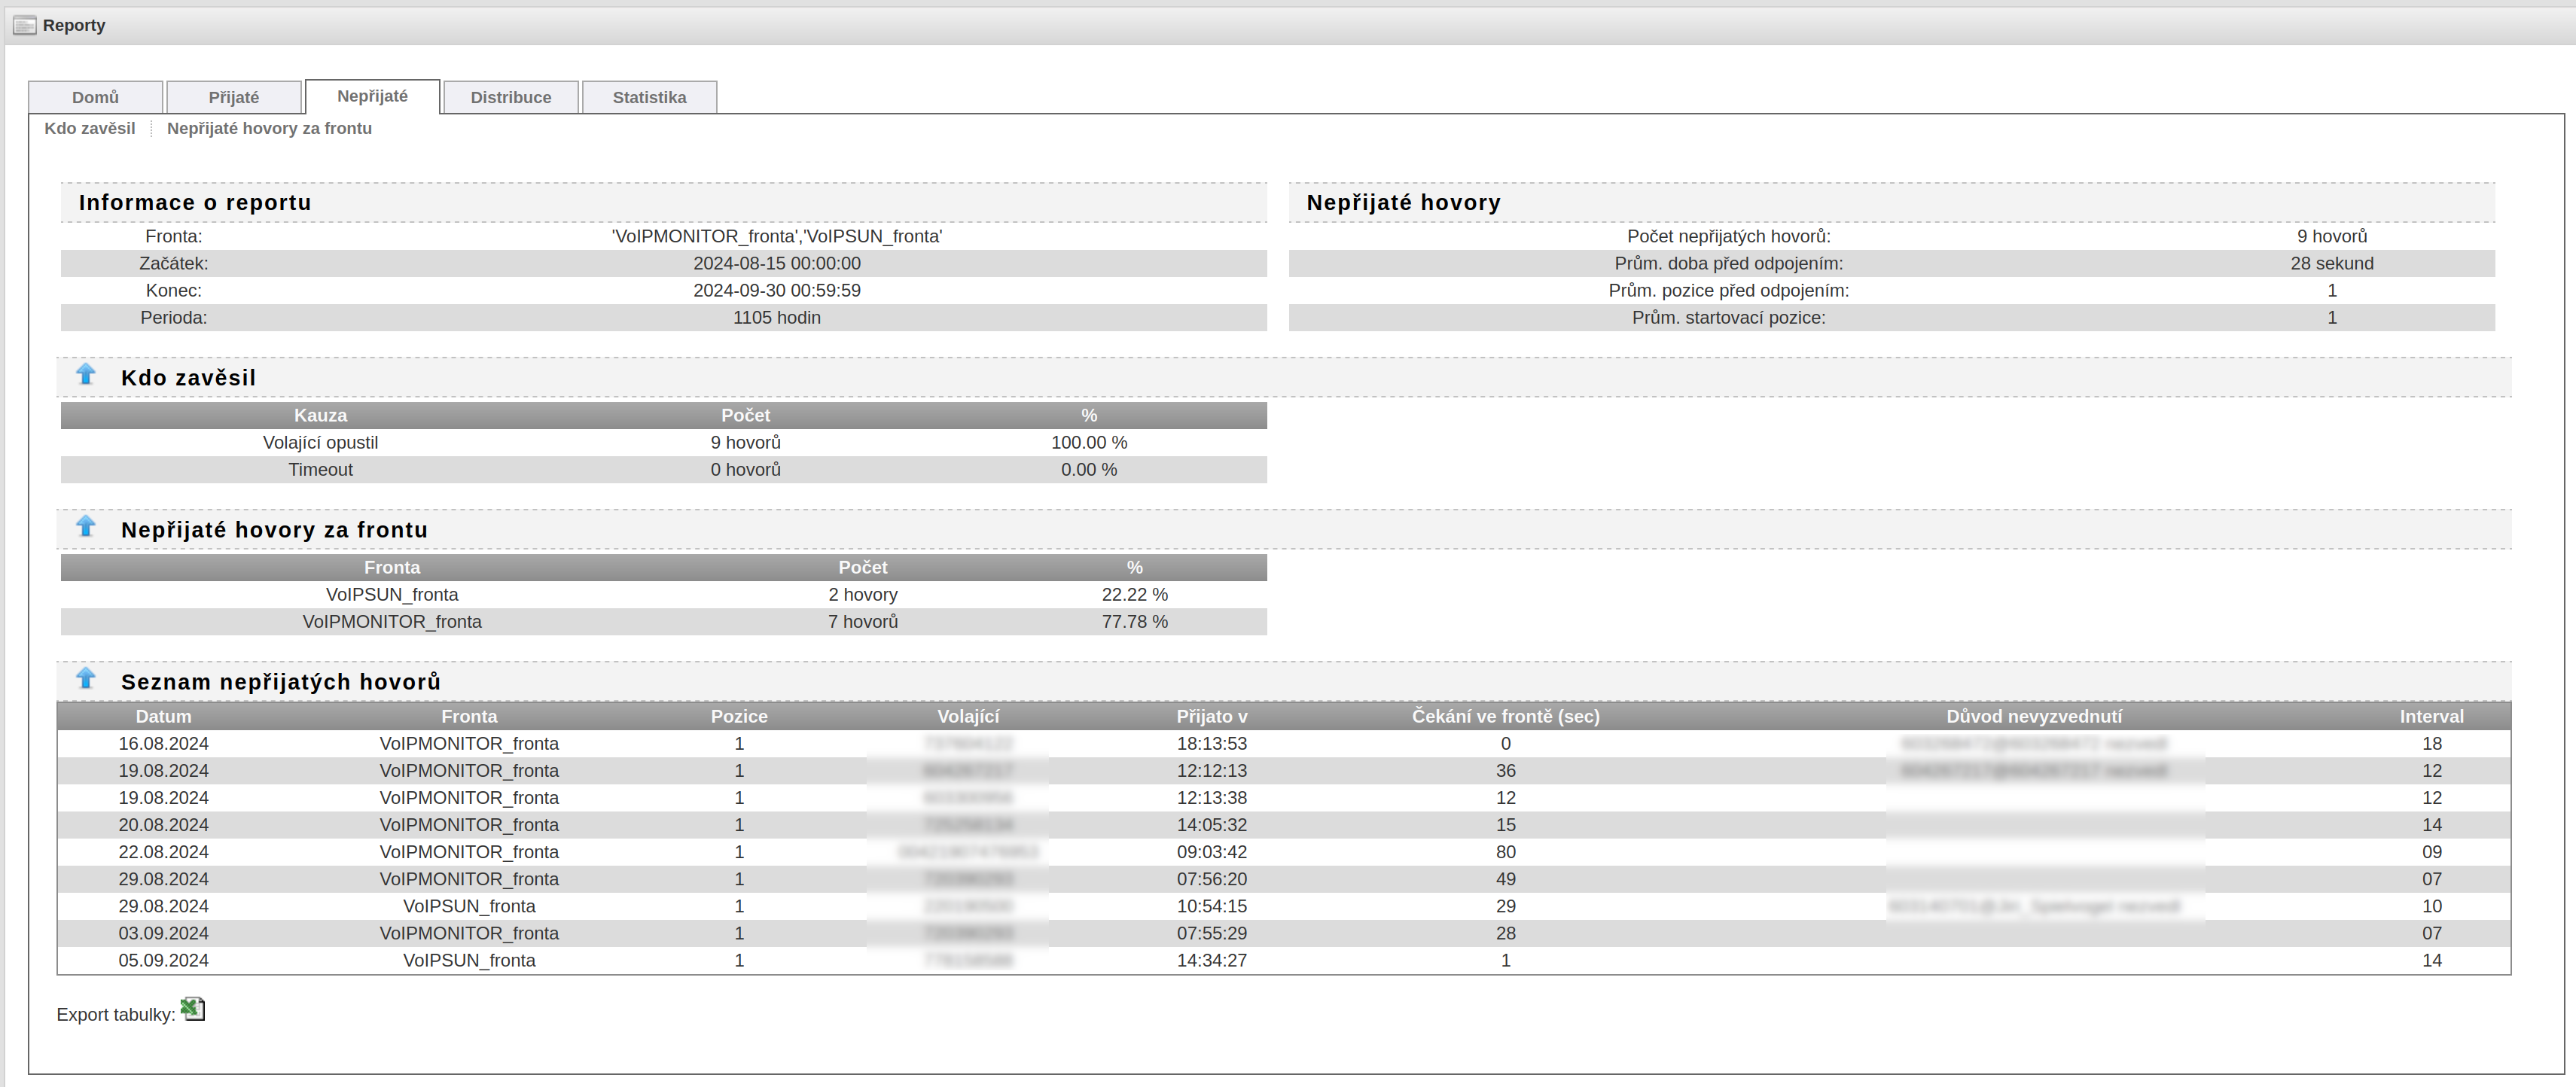The width and height of the screenshot is (2576, 1087).
Task: Click the 18:13:53 time cell
Action: point(1212,743)
